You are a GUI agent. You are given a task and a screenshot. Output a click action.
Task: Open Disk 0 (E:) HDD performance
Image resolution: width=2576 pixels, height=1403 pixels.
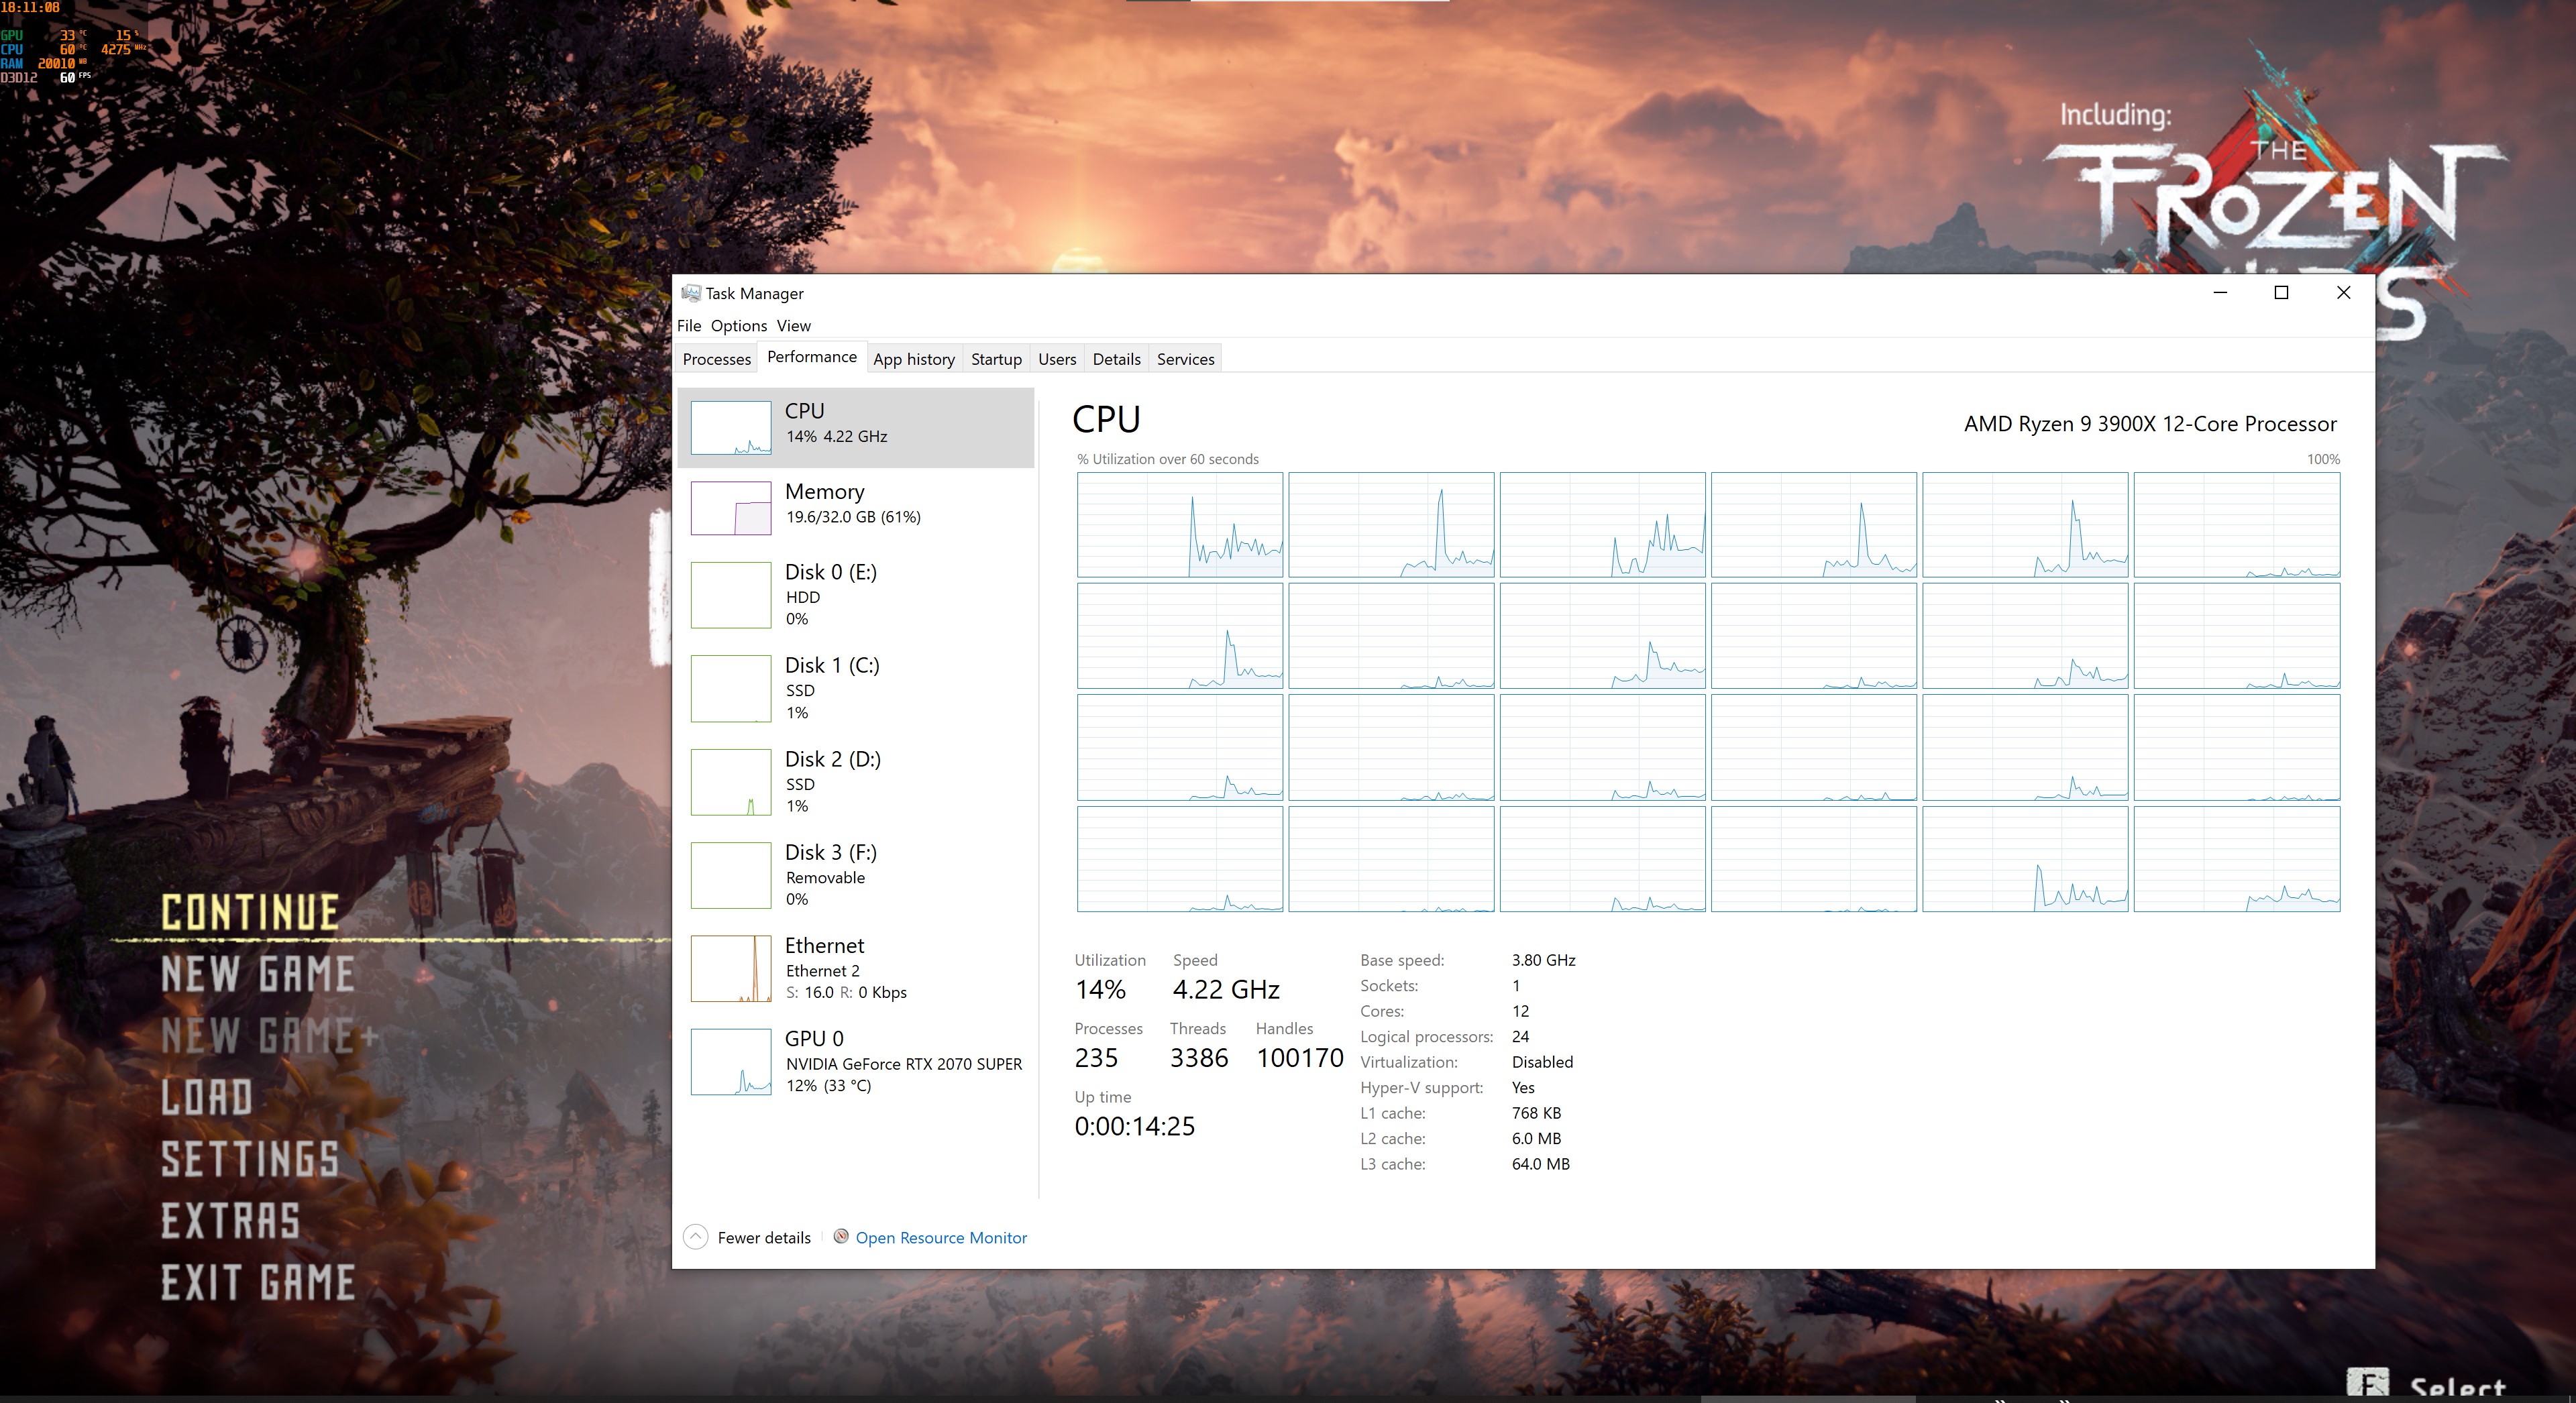tap(856, 595)
